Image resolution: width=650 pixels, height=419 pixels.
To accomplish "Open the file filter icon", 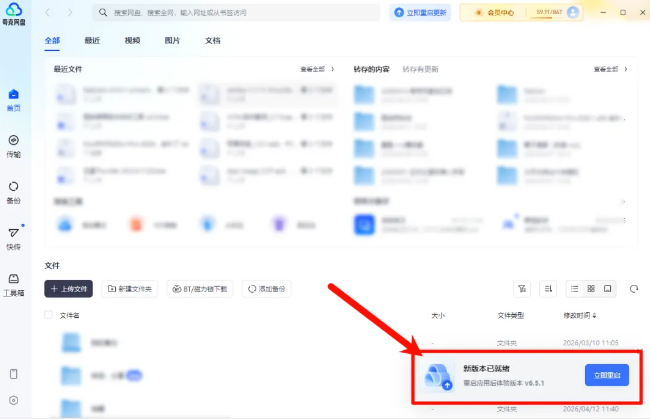I will 522,289.
